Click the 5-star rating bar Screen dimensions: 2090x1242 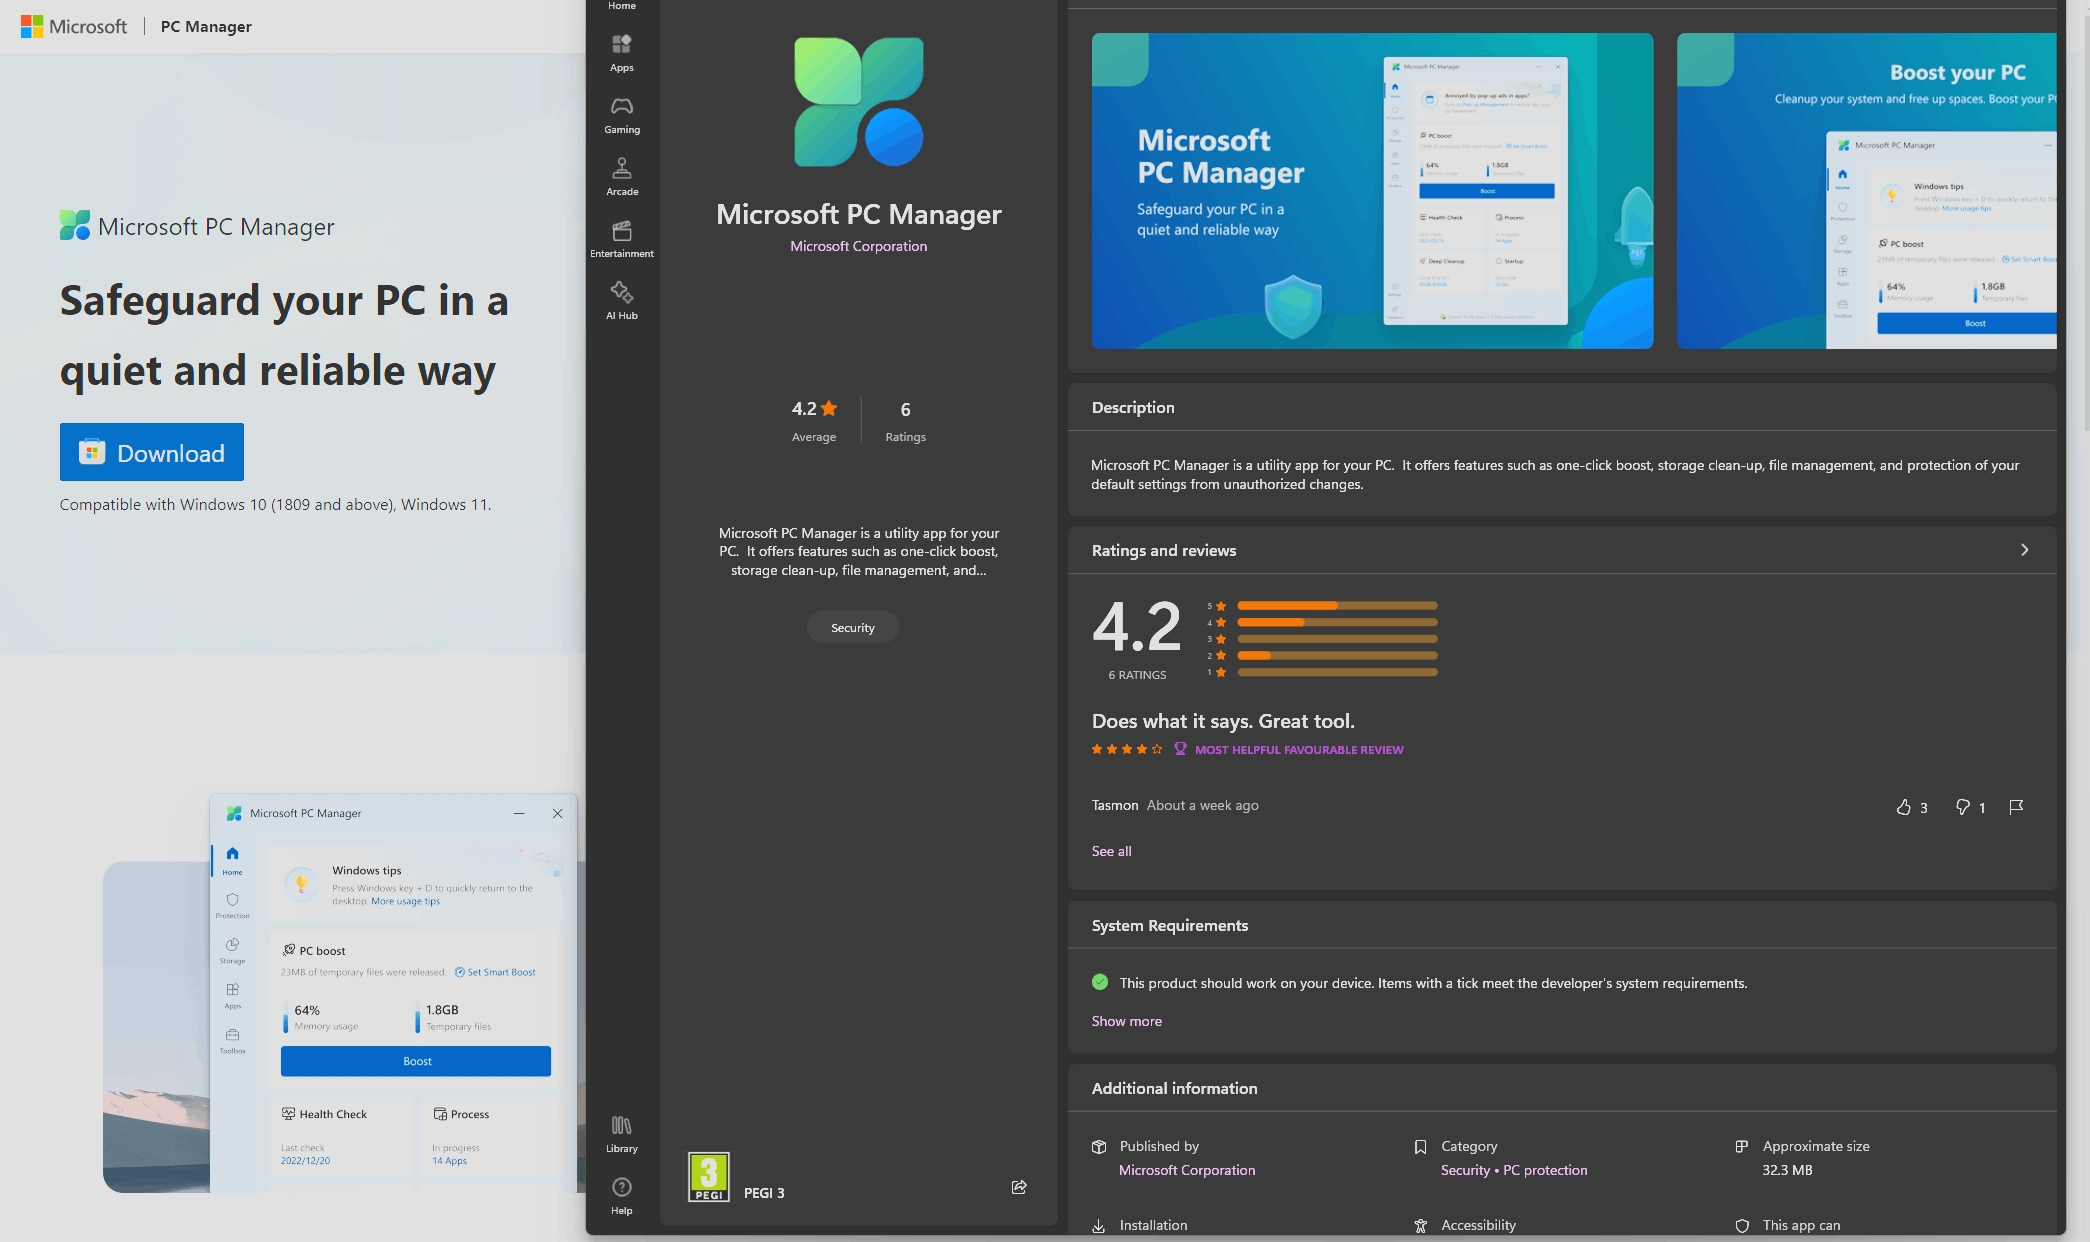point(1336,606)
